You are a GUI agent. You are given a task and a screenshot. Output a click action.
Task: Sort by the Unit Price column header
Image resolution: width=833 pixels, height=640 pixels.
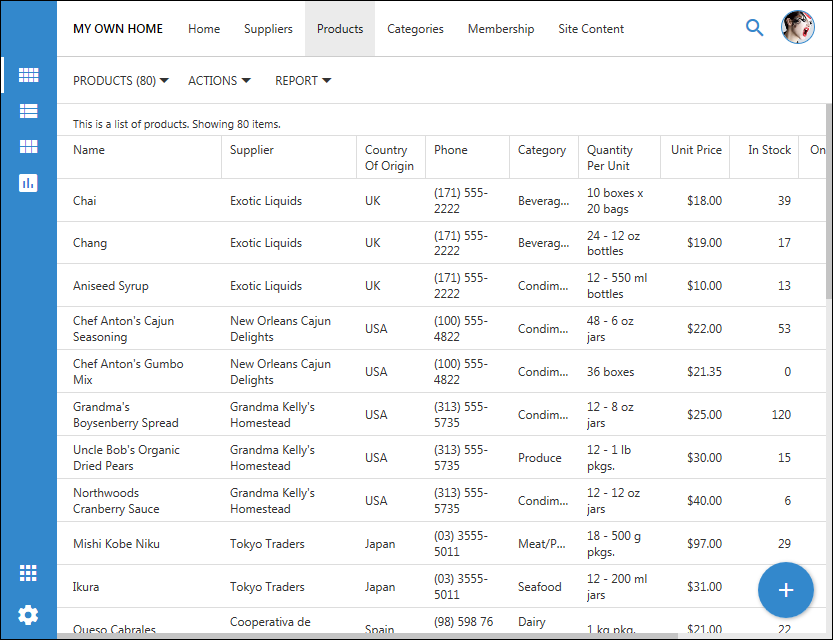[x=696, y=150]
